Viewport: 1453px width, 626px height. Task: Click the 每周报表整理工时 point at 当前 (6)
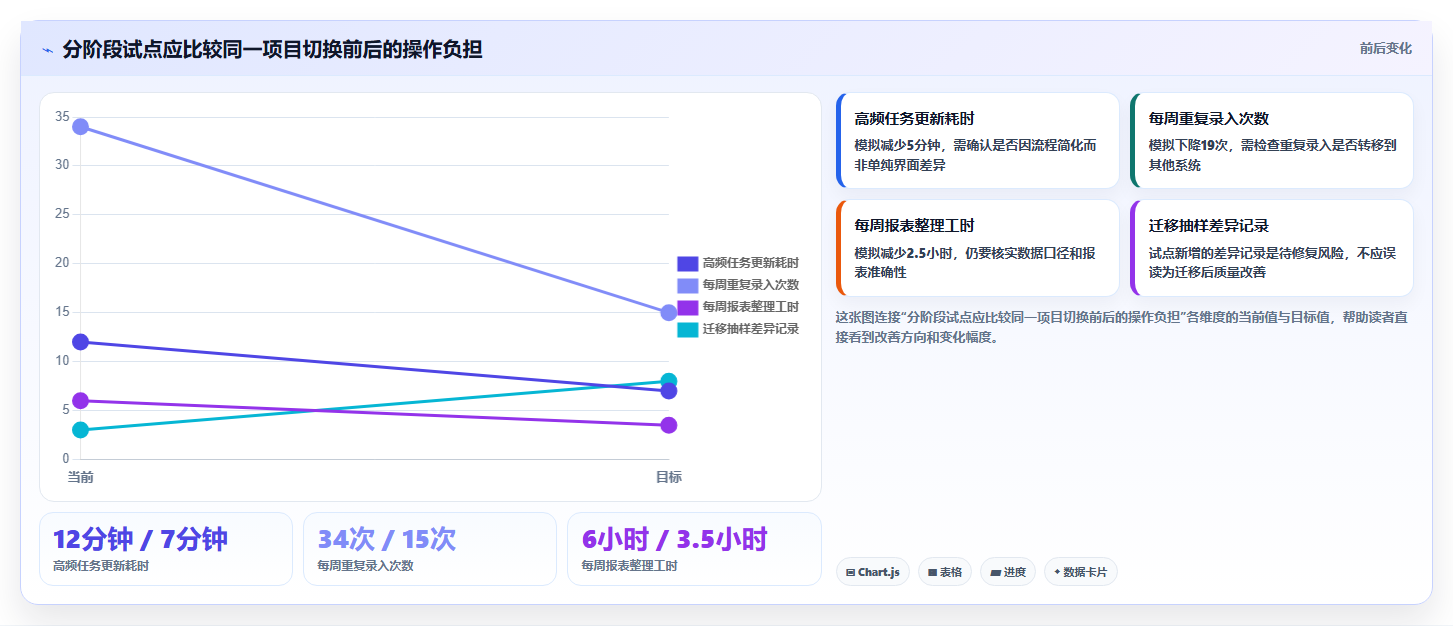tap(80, 400)
